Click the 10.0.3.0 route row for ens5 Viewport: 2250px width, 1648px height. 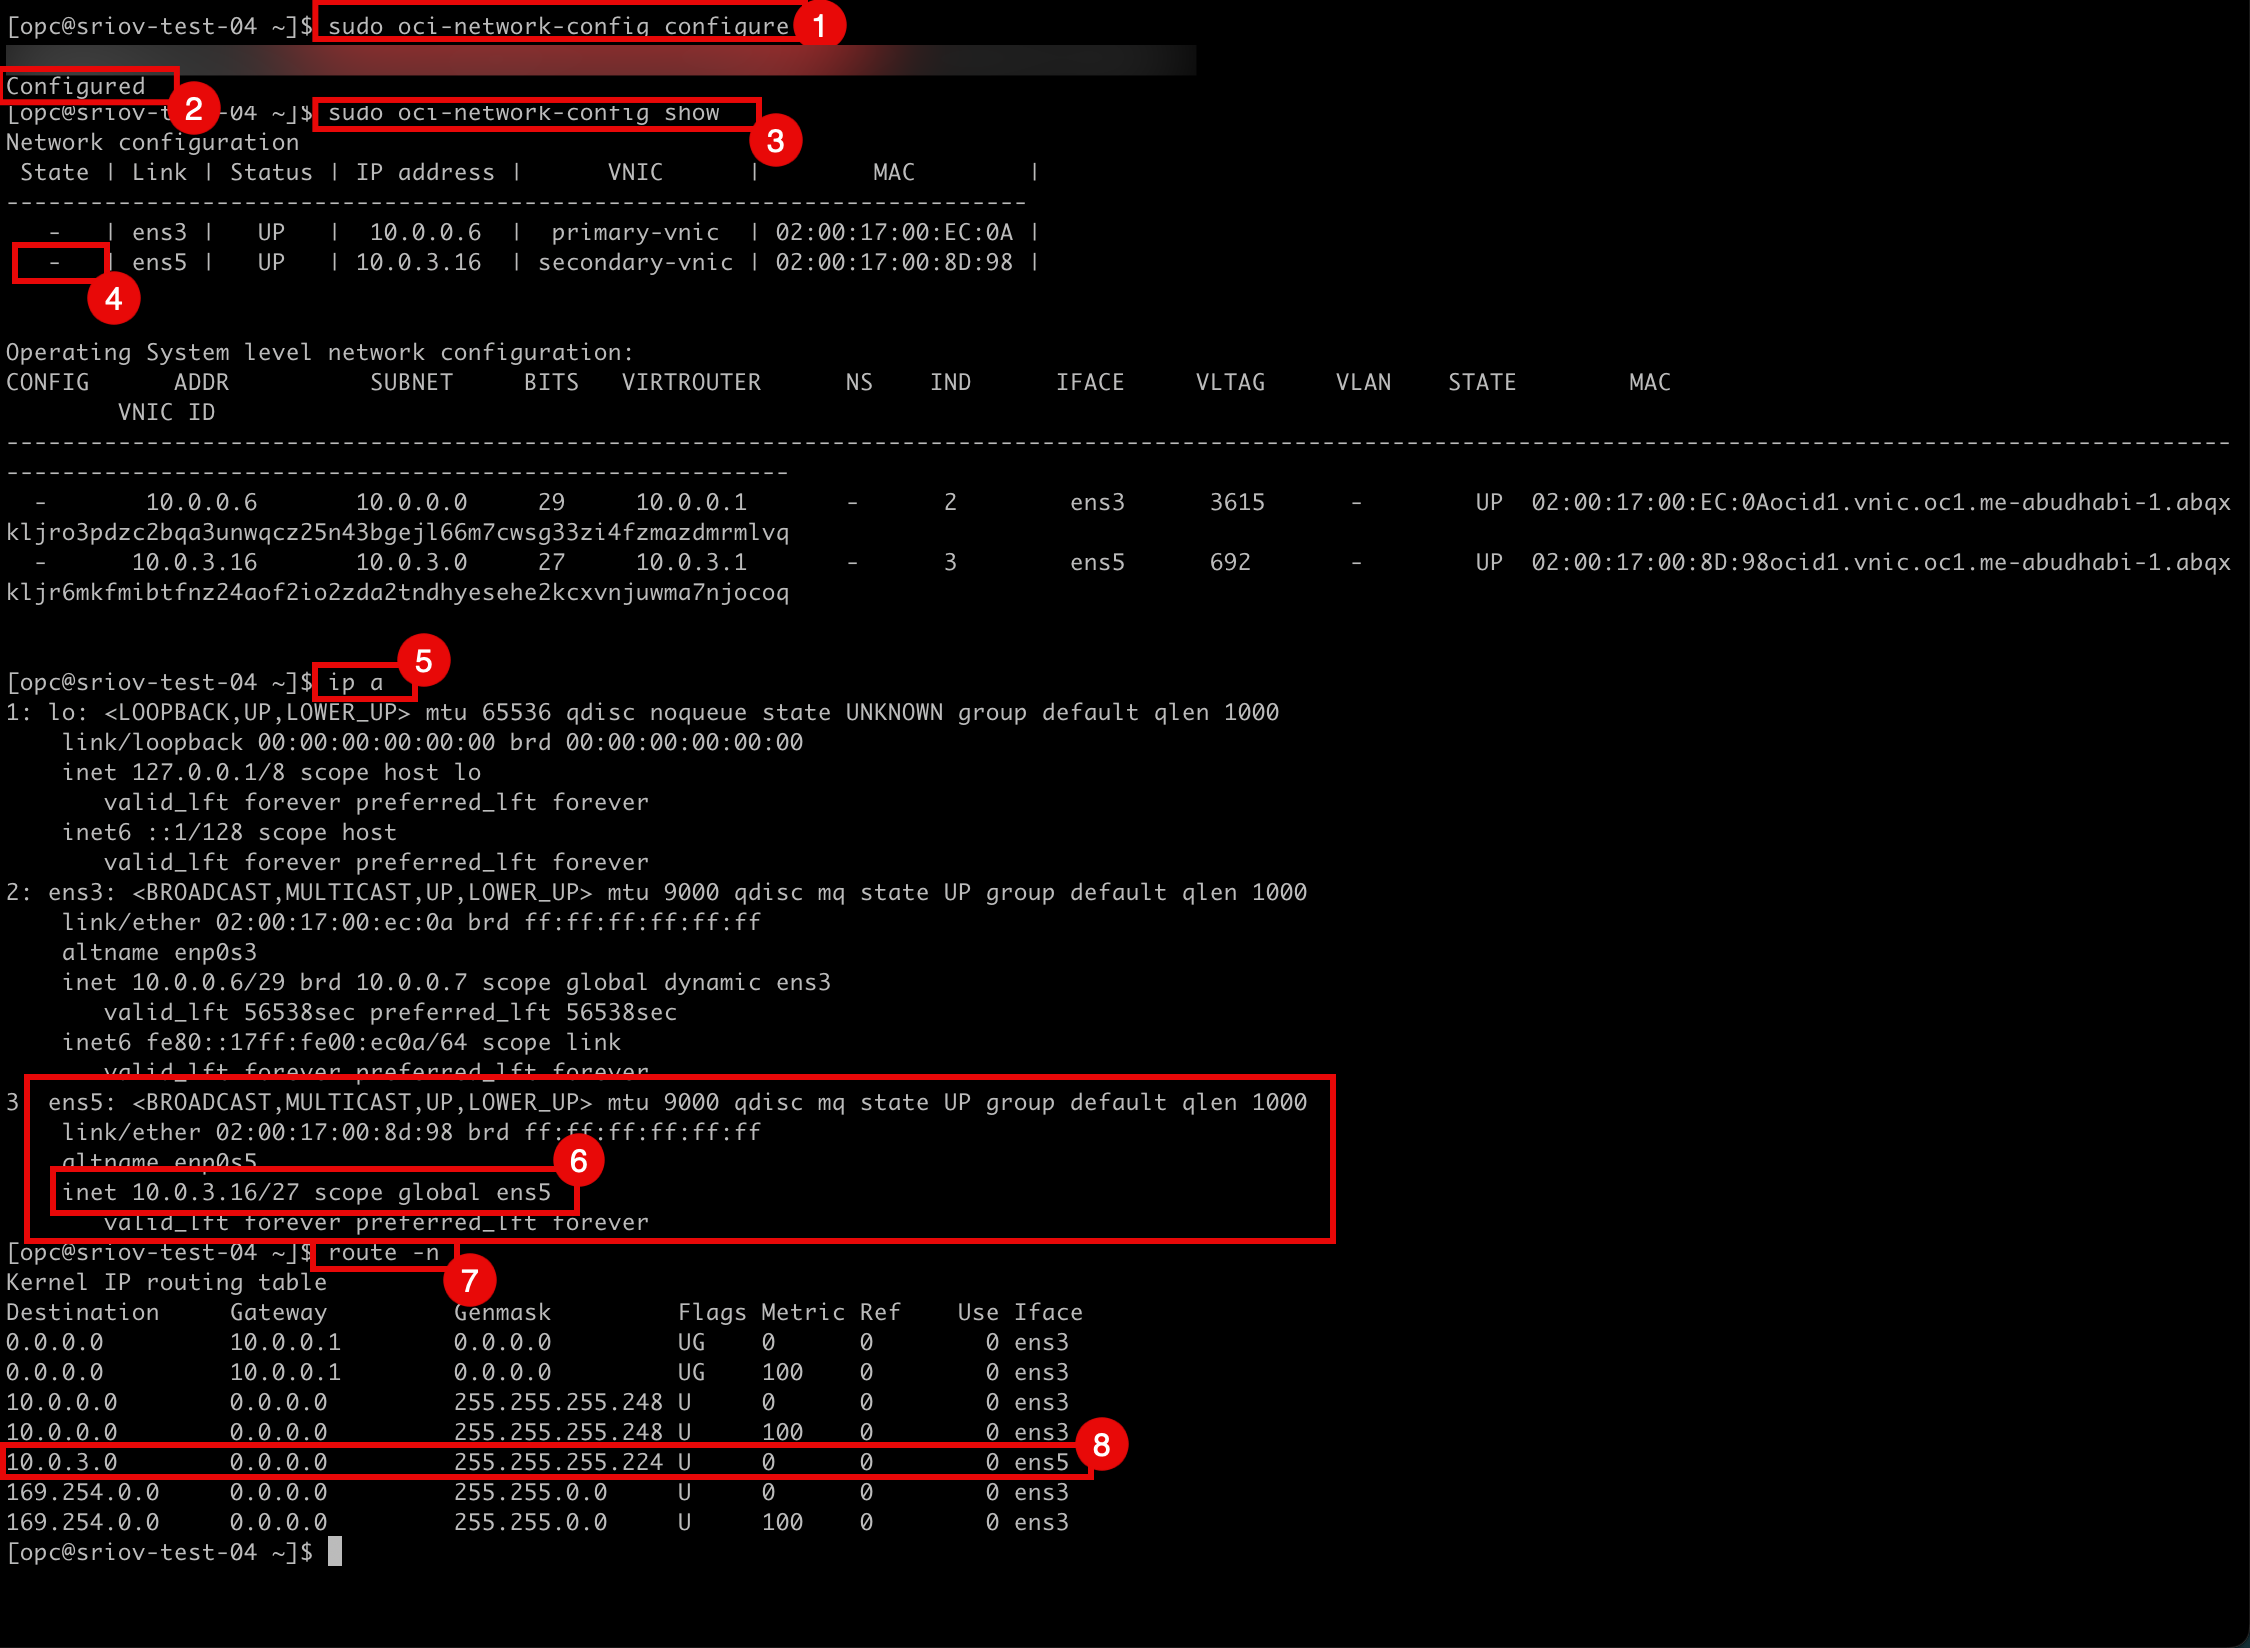click(540, 1462)
